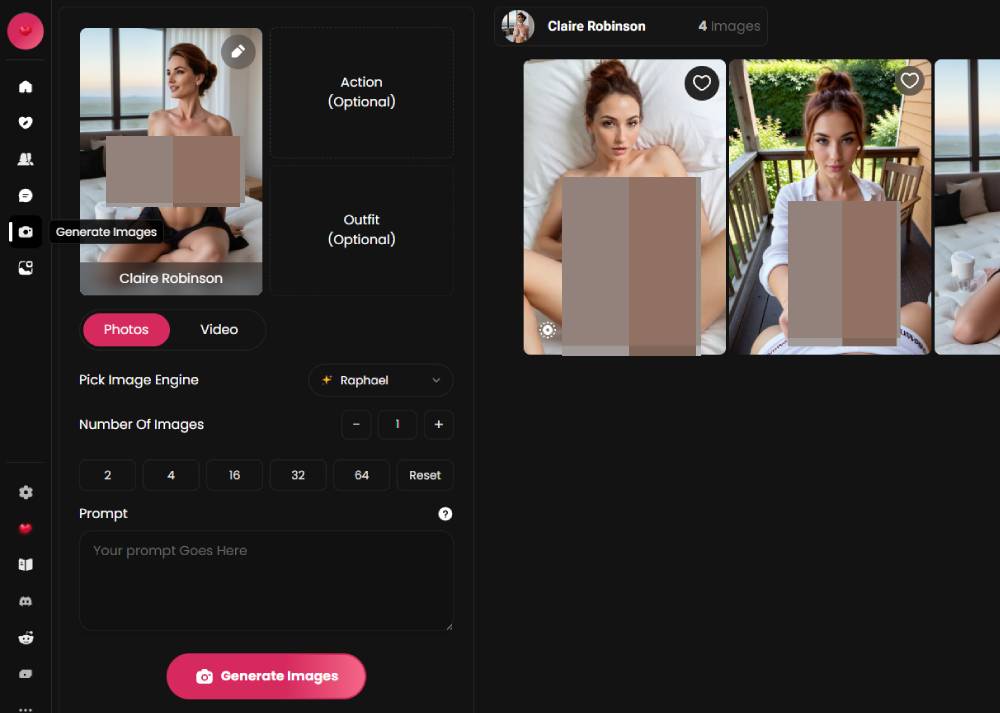Favorite the porch railing image via heart icon

point(909,80)
